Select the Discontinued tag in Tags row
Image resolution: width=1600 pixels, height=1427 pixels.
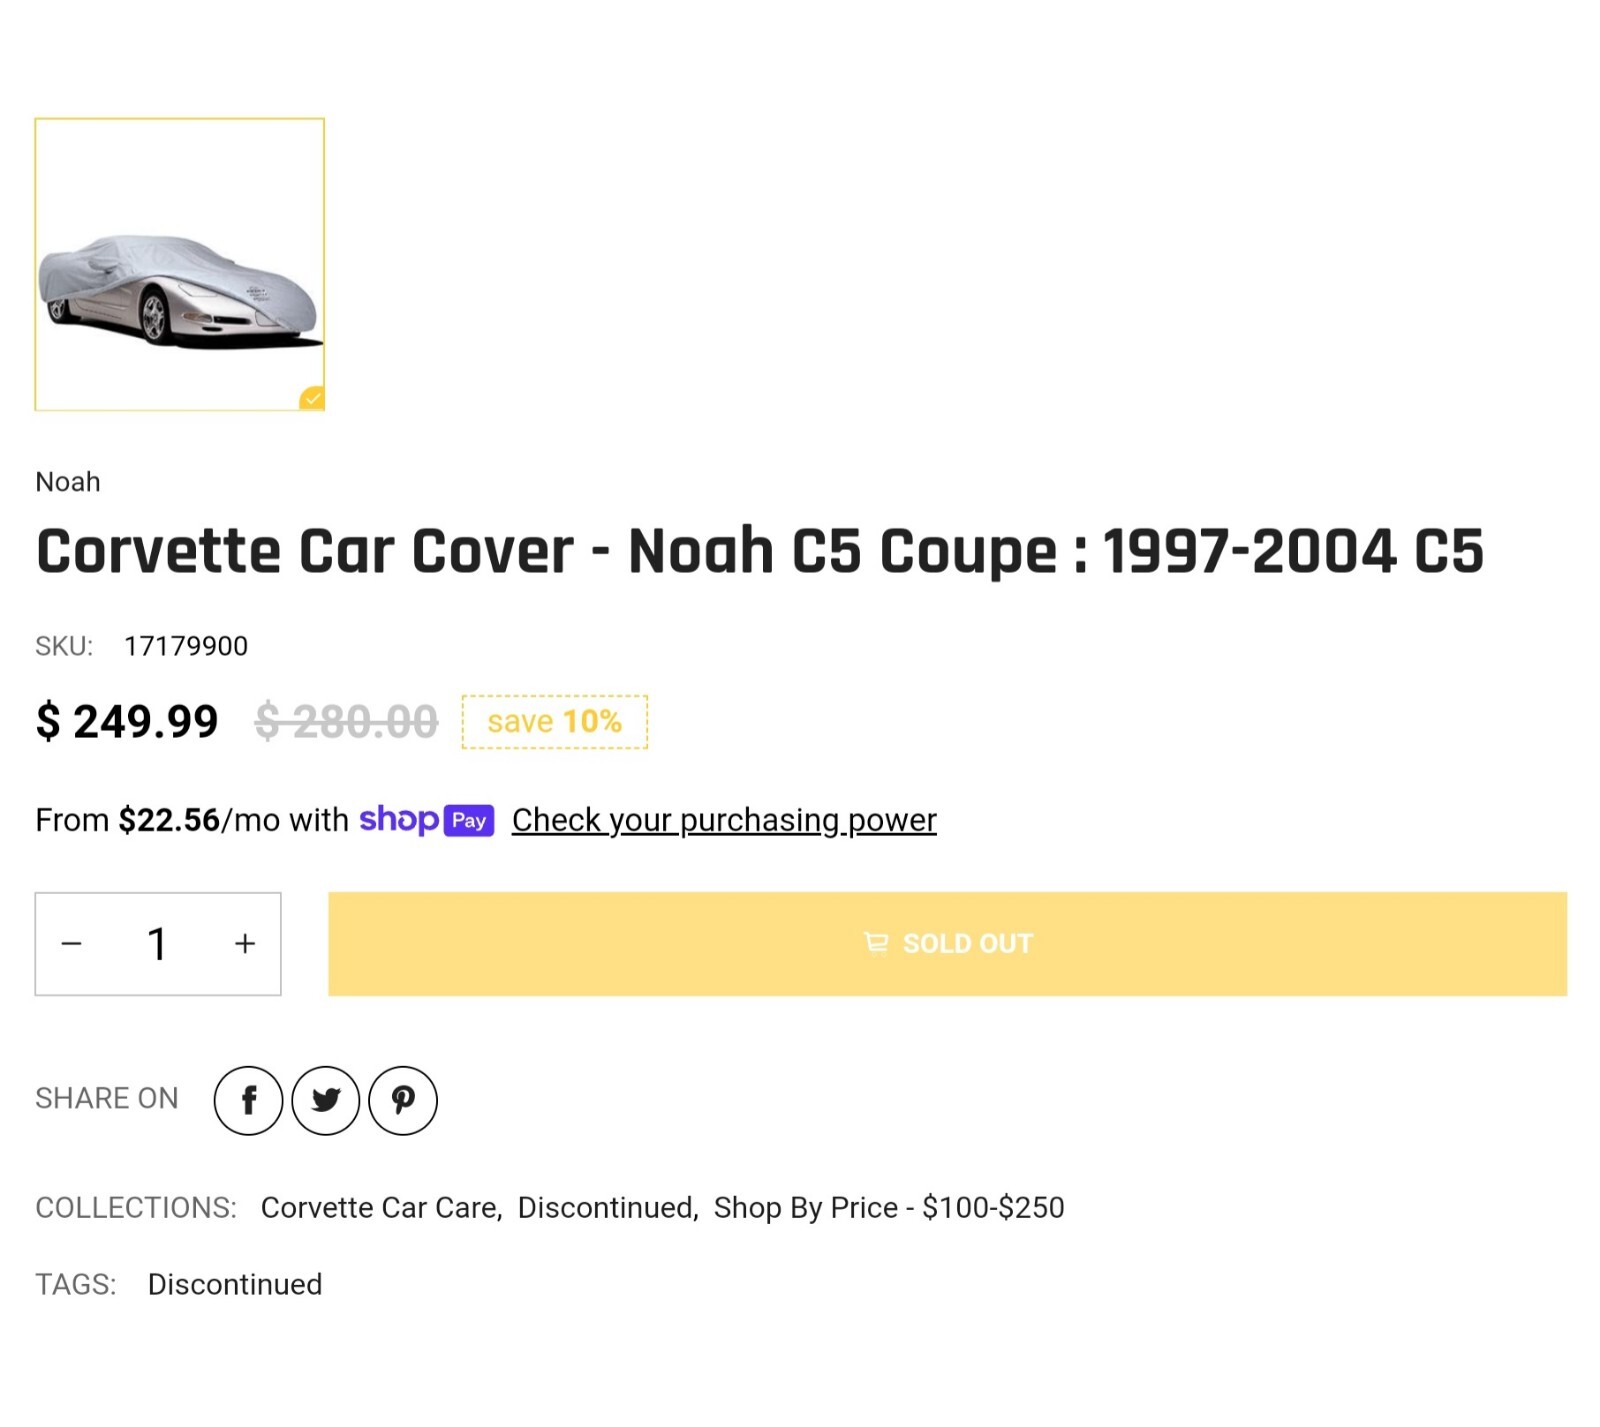click(235, 1284)
